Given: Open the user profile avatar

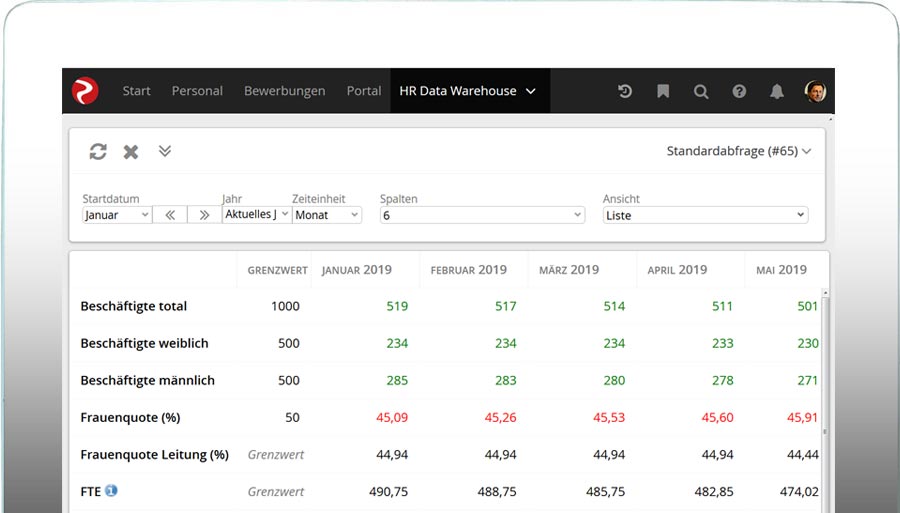Looking at the screenshot, I should click(x=816, y=91).
